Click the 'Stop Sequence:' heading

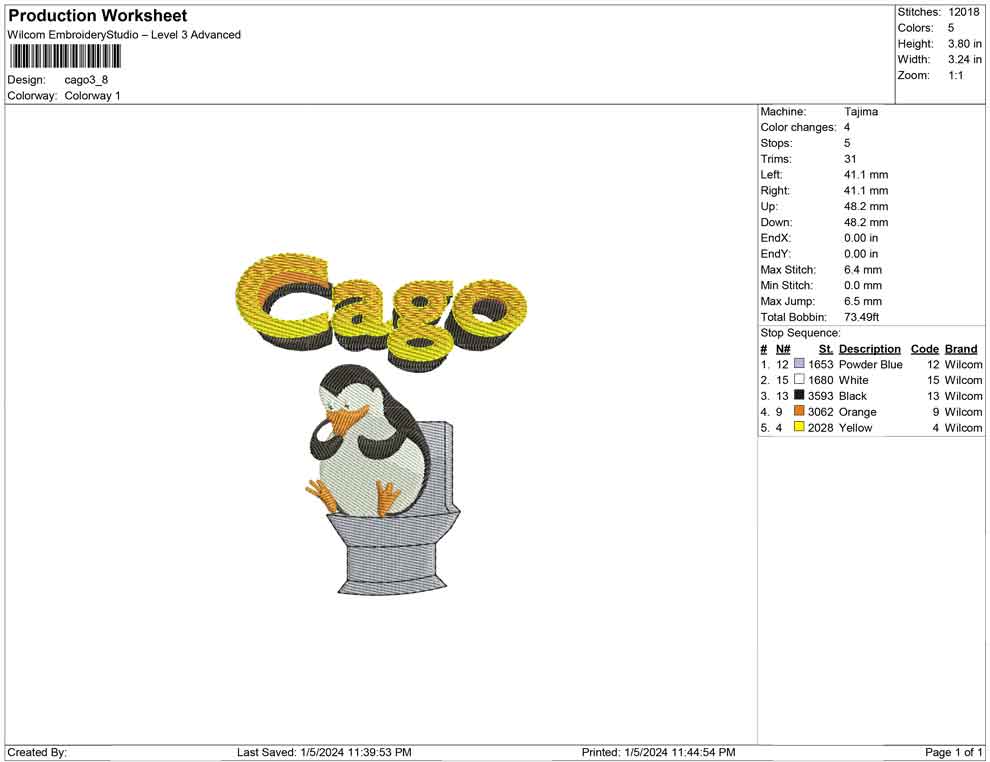[x=800, y=333]
